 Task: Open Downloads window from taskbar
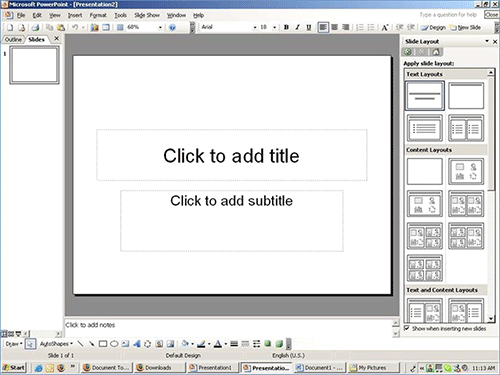tap(159, 367)
